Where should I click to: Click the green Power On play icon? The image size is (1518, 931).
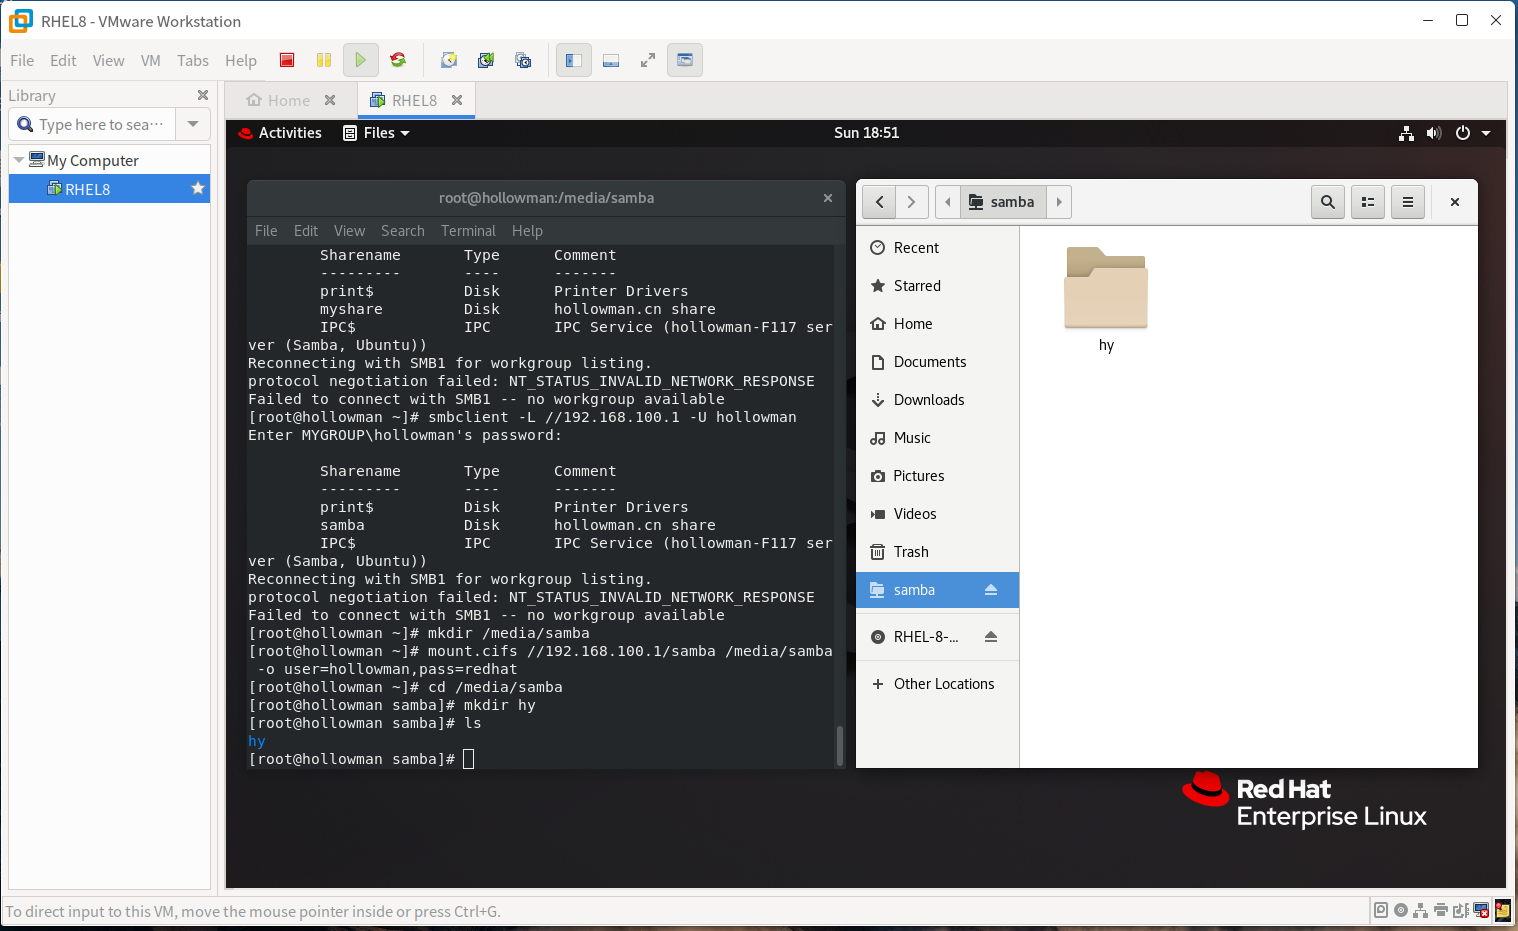tap(360, 60)
